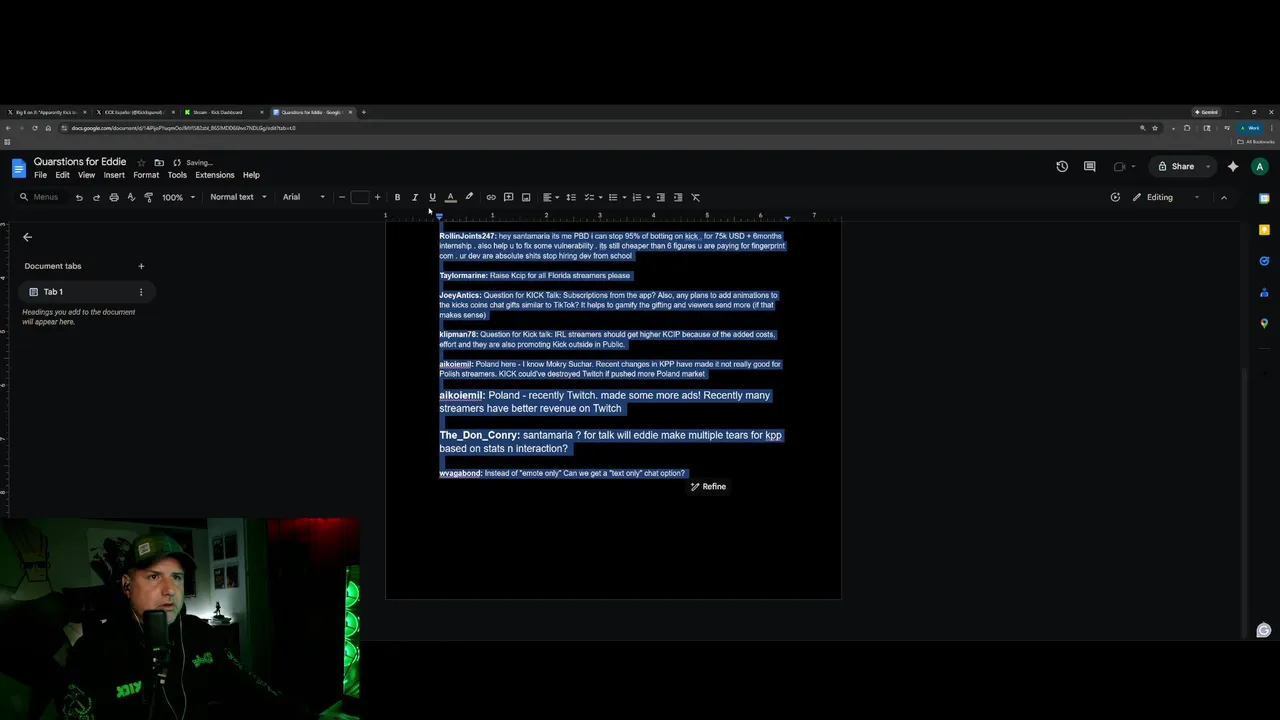Open the Google Docs home icon
This screenshot has height=720, width=1280.
coord(19,168)
